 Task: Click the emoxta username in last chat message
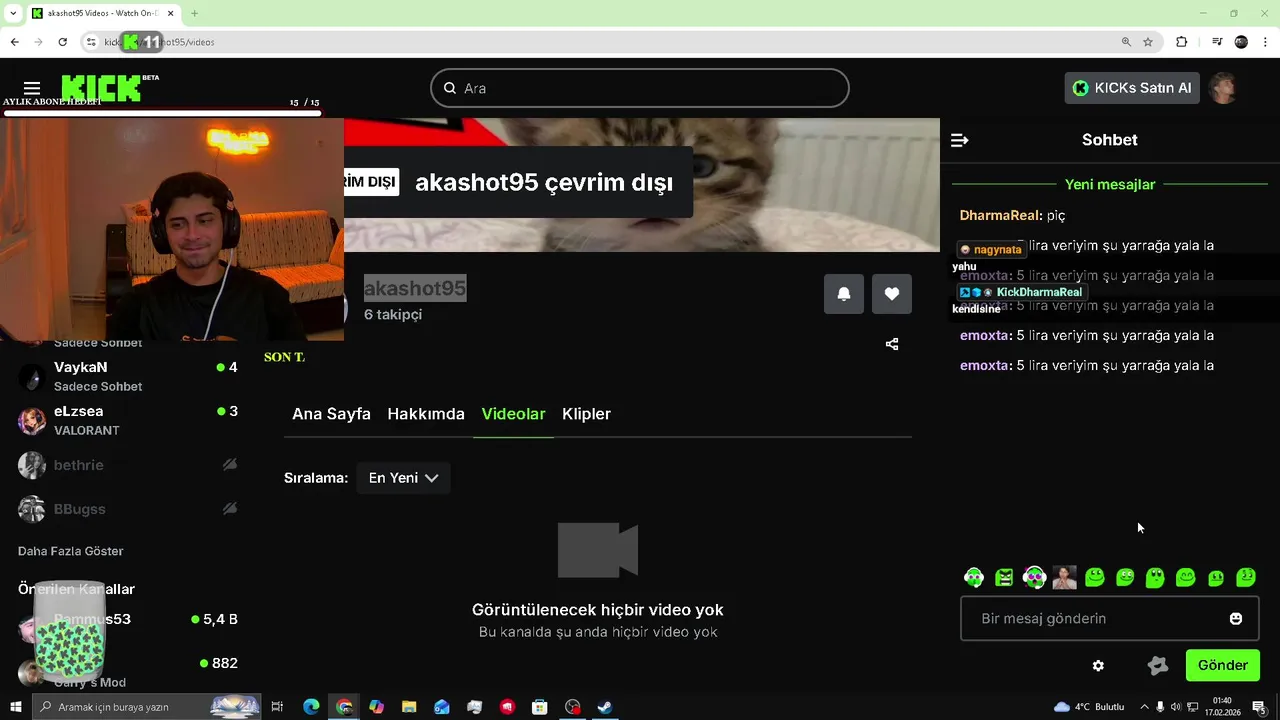click(984, 365)
